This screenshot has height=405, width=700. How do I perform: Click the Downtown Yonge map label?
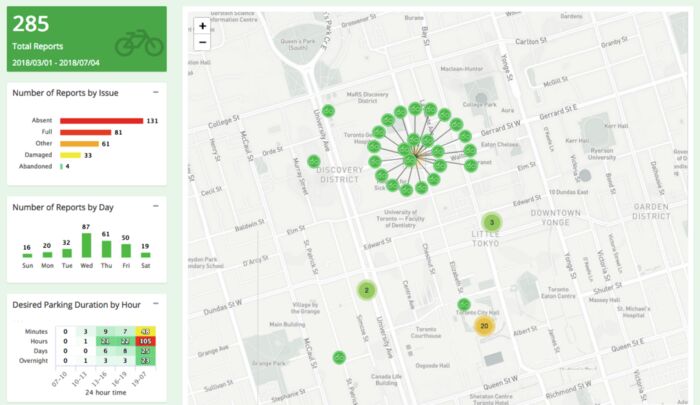pyautogui.click(x=555, y=217)
